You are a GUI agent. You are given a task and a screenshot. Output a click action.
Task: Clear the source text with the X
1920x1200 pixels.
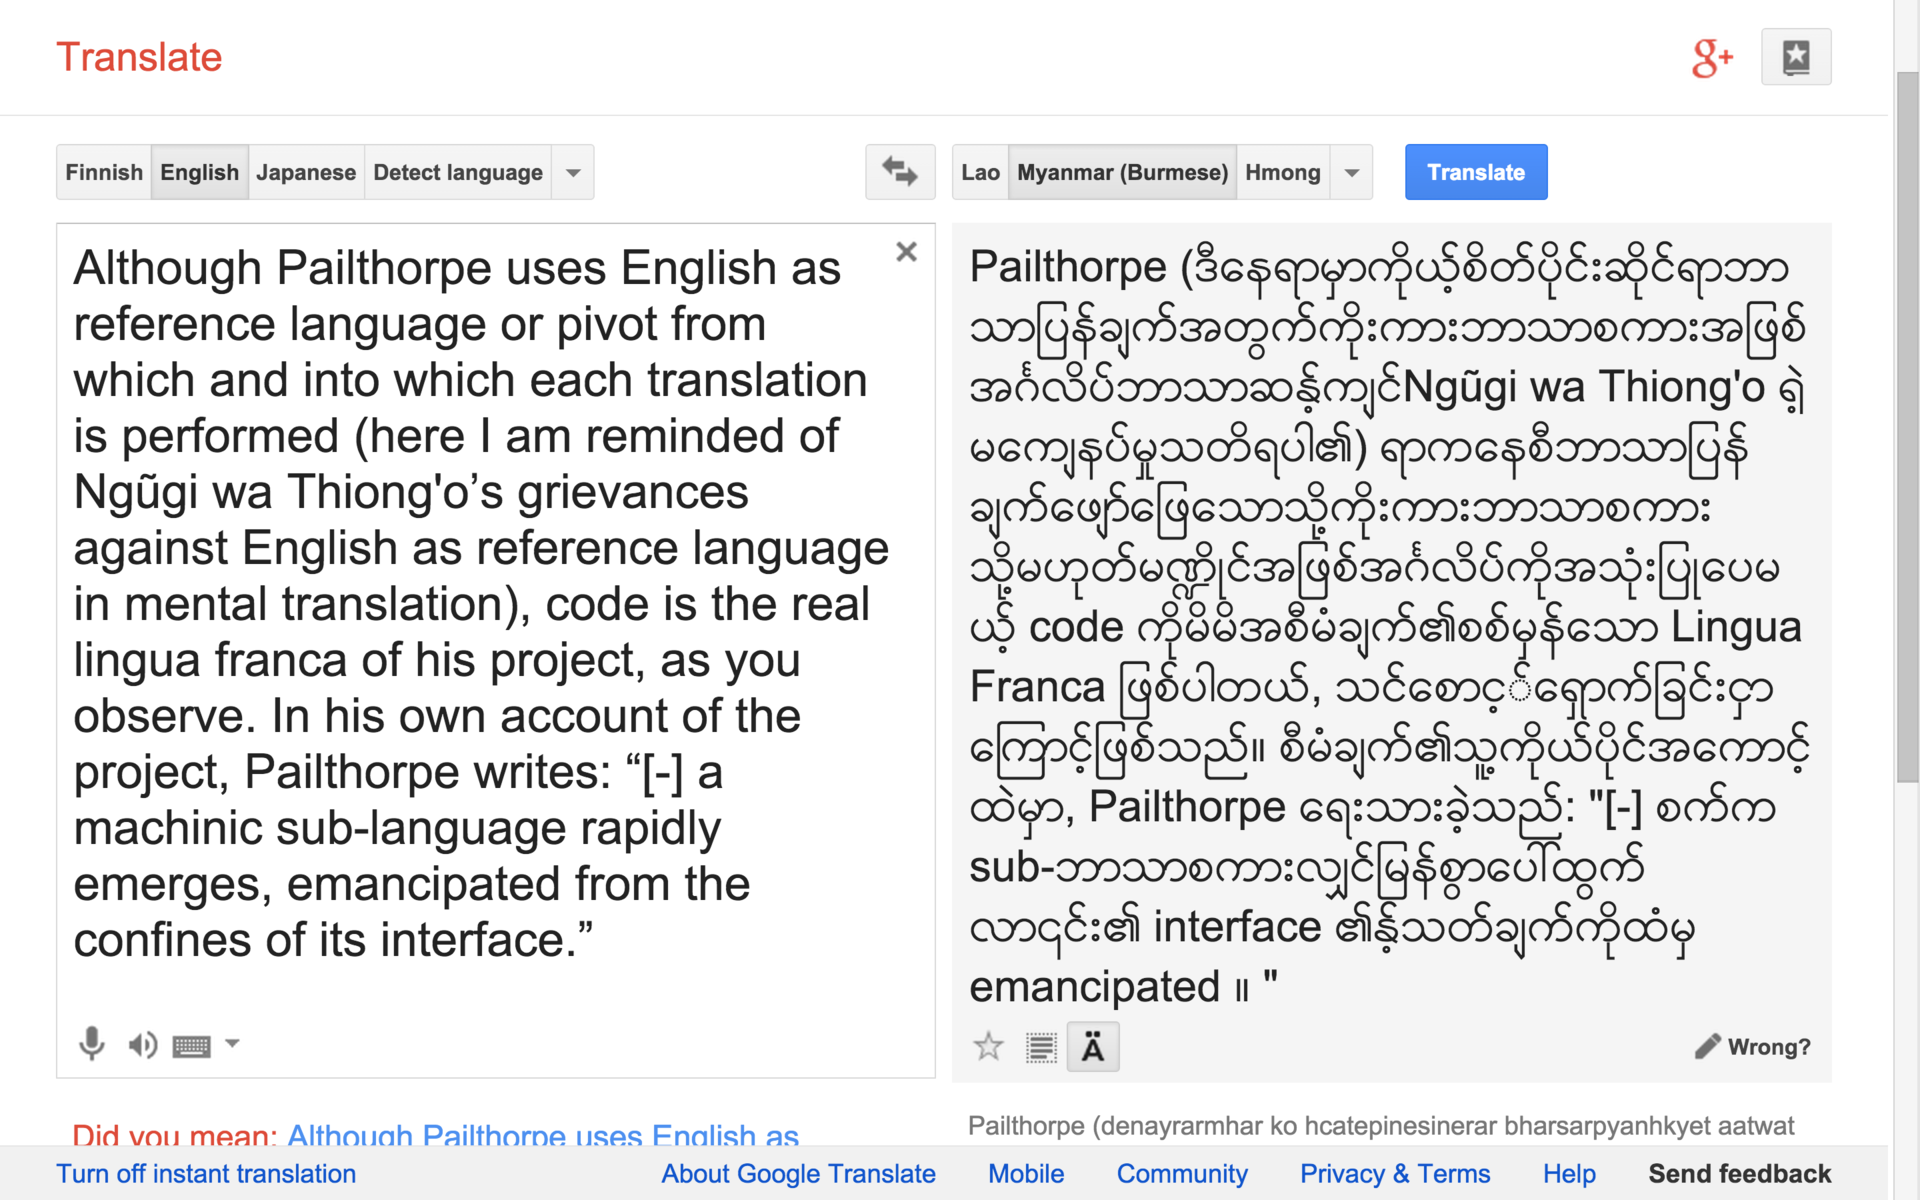(x=906, y=252)
